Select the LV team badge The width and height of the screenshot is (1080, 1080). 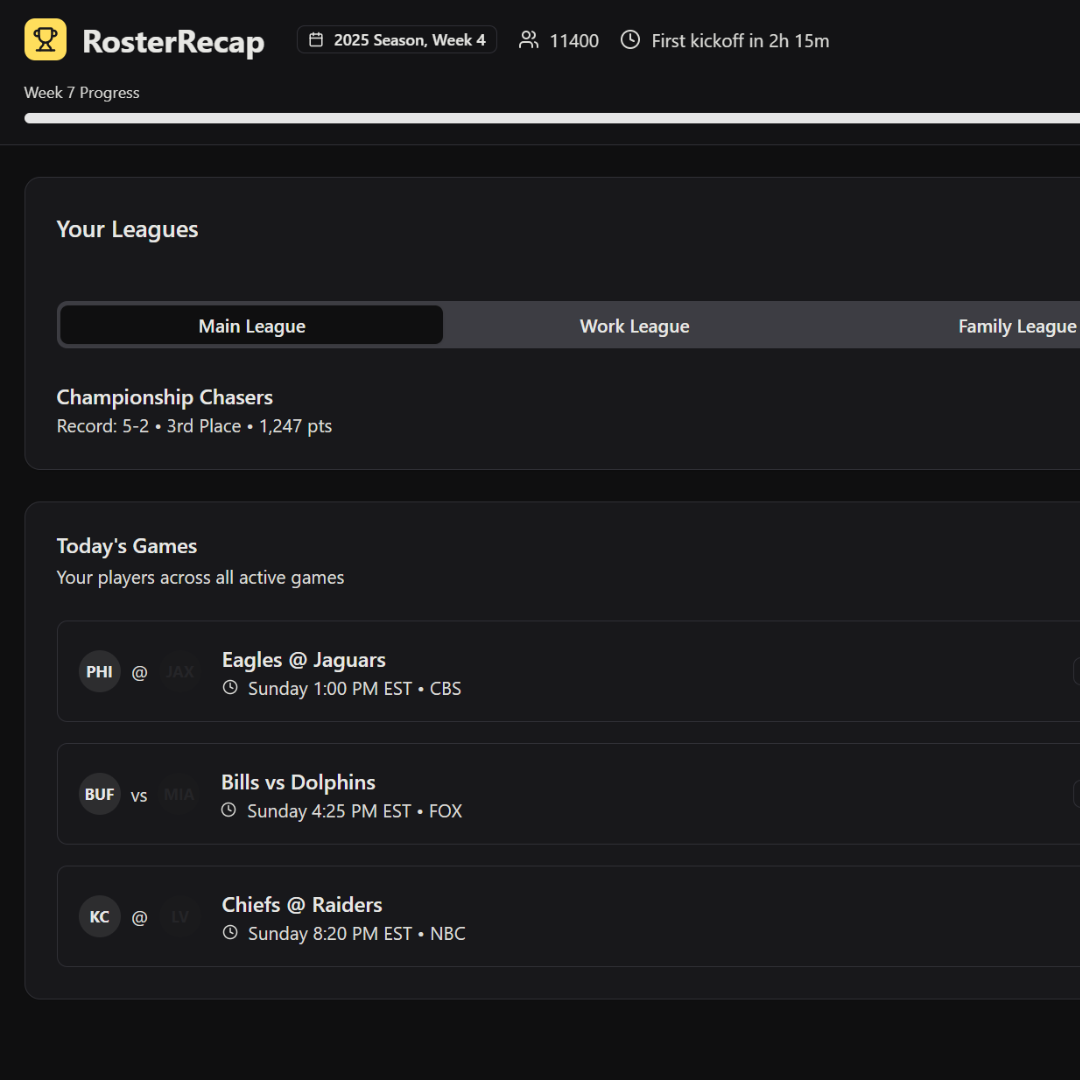pyautogui.click(x=180, y=917)
